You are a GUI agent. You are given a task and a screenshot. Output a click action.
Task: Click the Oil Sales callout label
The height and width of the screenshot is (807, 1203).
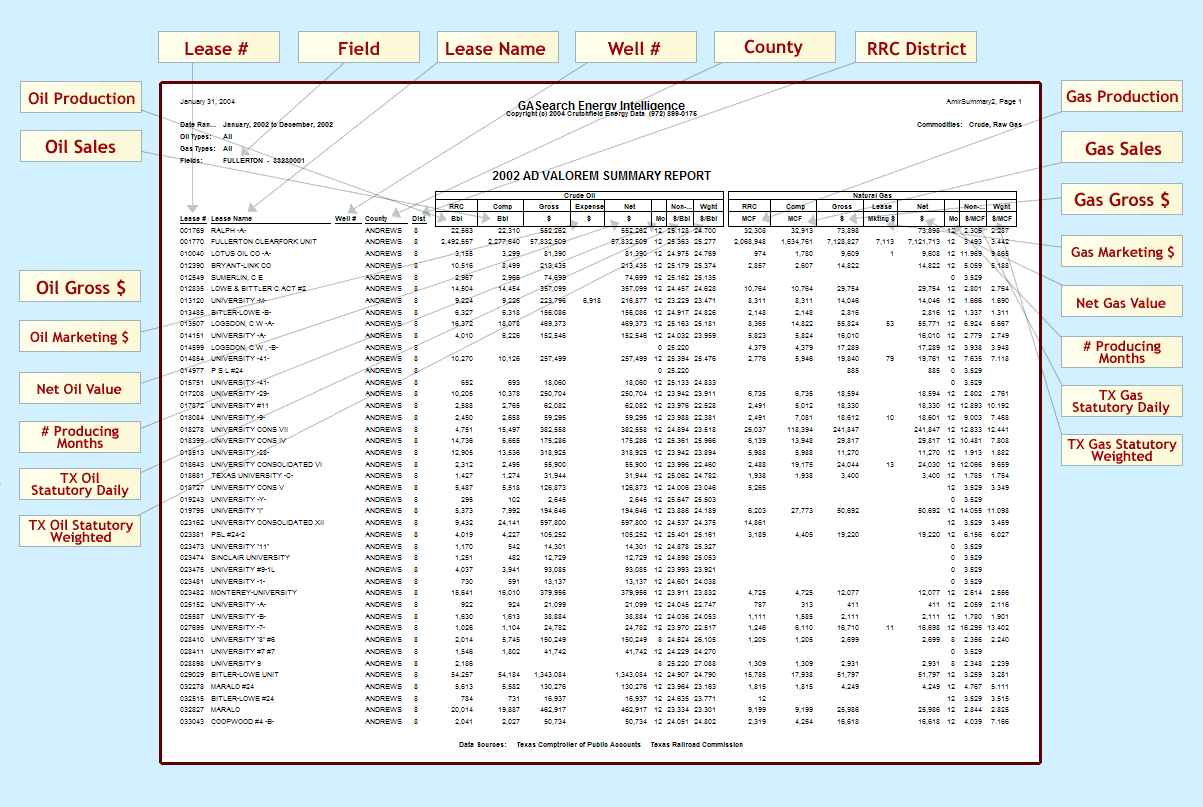[x=81, y=146]
